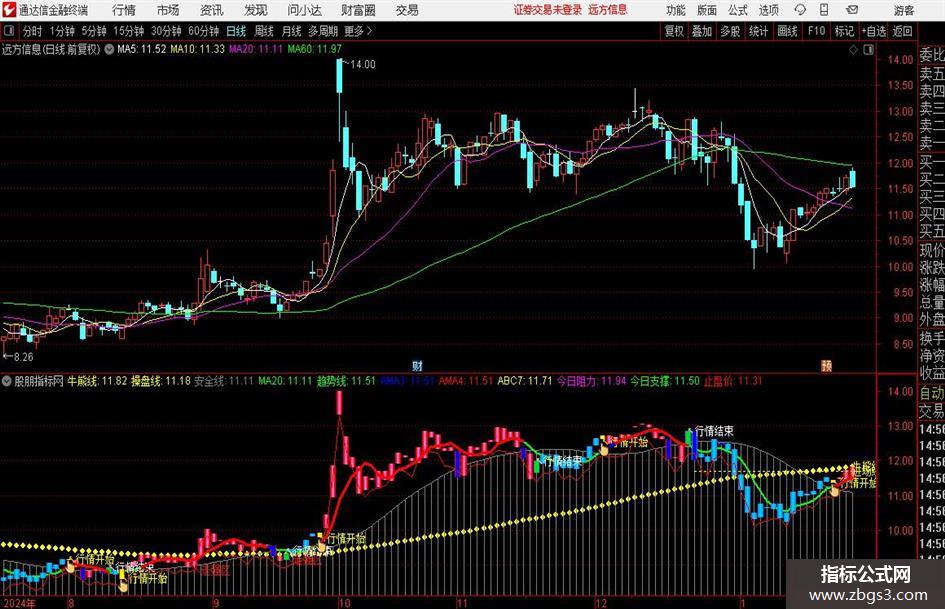Select the 1分钟 period tab
The image size is (945, 609).
tap(62, 31)
